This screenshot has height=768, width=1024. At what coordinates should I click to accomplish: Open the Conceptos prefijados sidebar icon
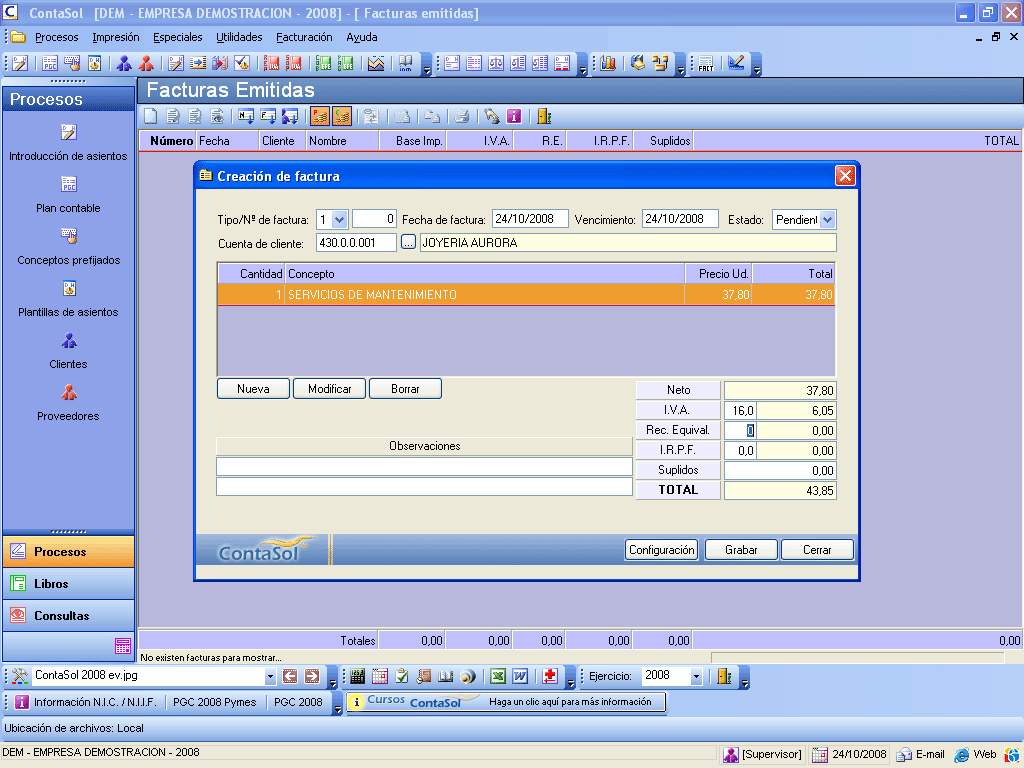(x=69, y=236)
